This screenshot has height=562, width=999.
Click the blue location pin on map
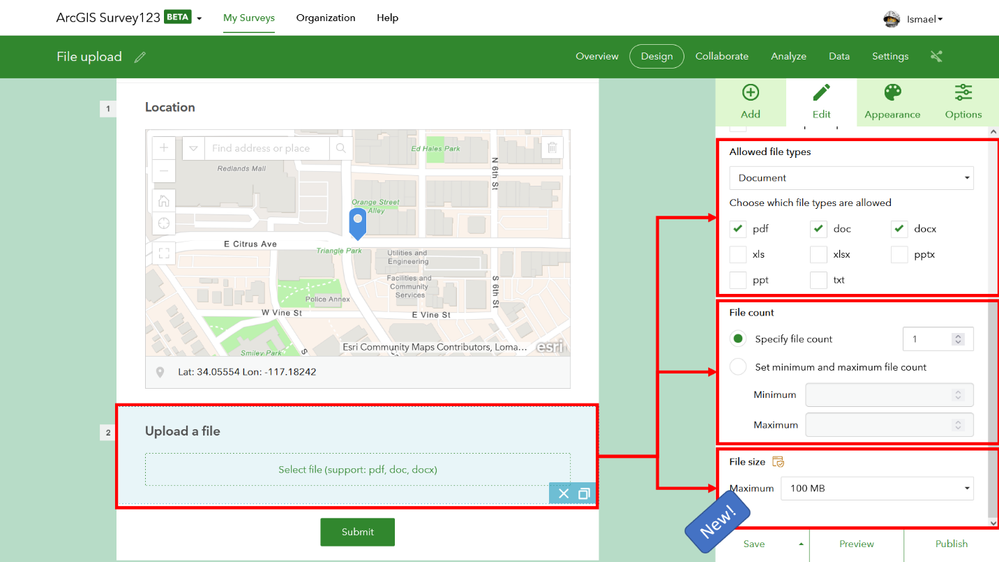pyautogui.click(x=357, y=224)
